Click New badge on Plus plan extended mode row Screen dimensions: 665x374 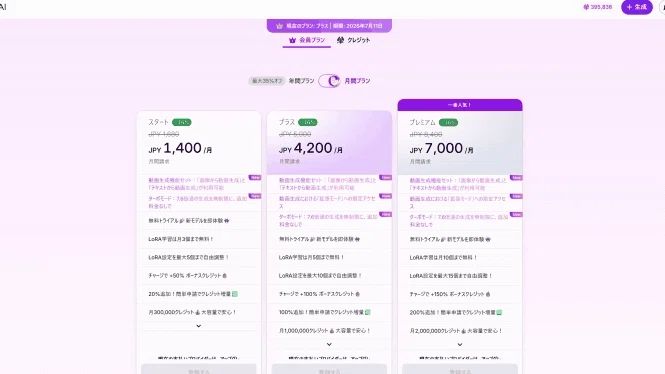click(386, 196)
